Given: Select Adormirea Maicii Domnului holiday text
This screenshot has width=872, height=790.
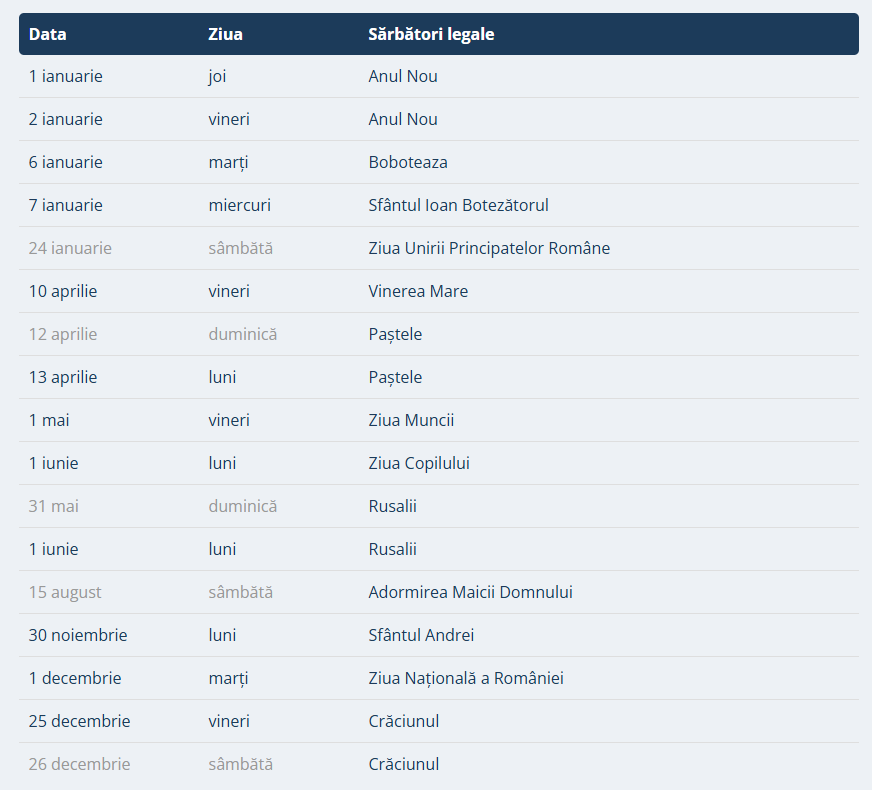Looking at the screenshot, I should (x=470, y=592).
